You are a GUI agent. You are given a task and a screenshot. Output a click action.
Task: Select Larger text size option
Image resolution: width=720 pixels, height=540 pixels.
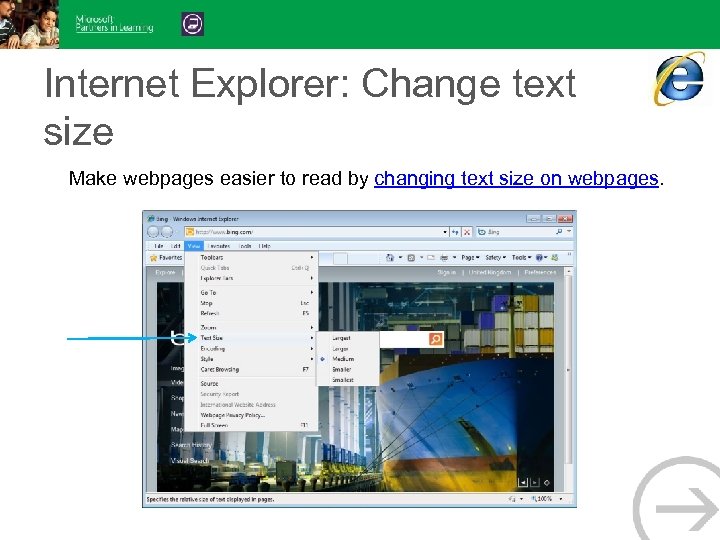347,349
